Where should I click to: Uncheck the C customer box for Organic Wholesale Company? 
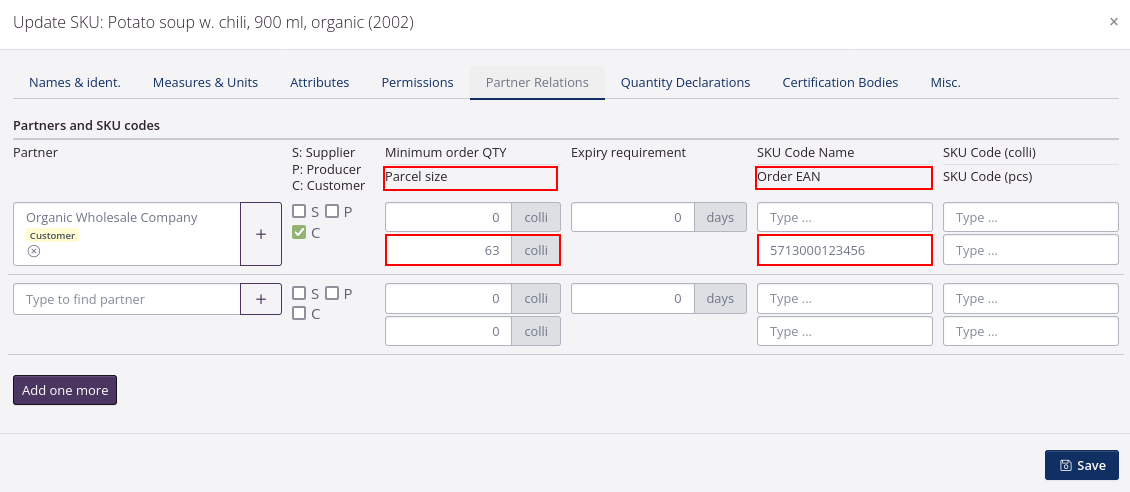click(x=298, y=233)
